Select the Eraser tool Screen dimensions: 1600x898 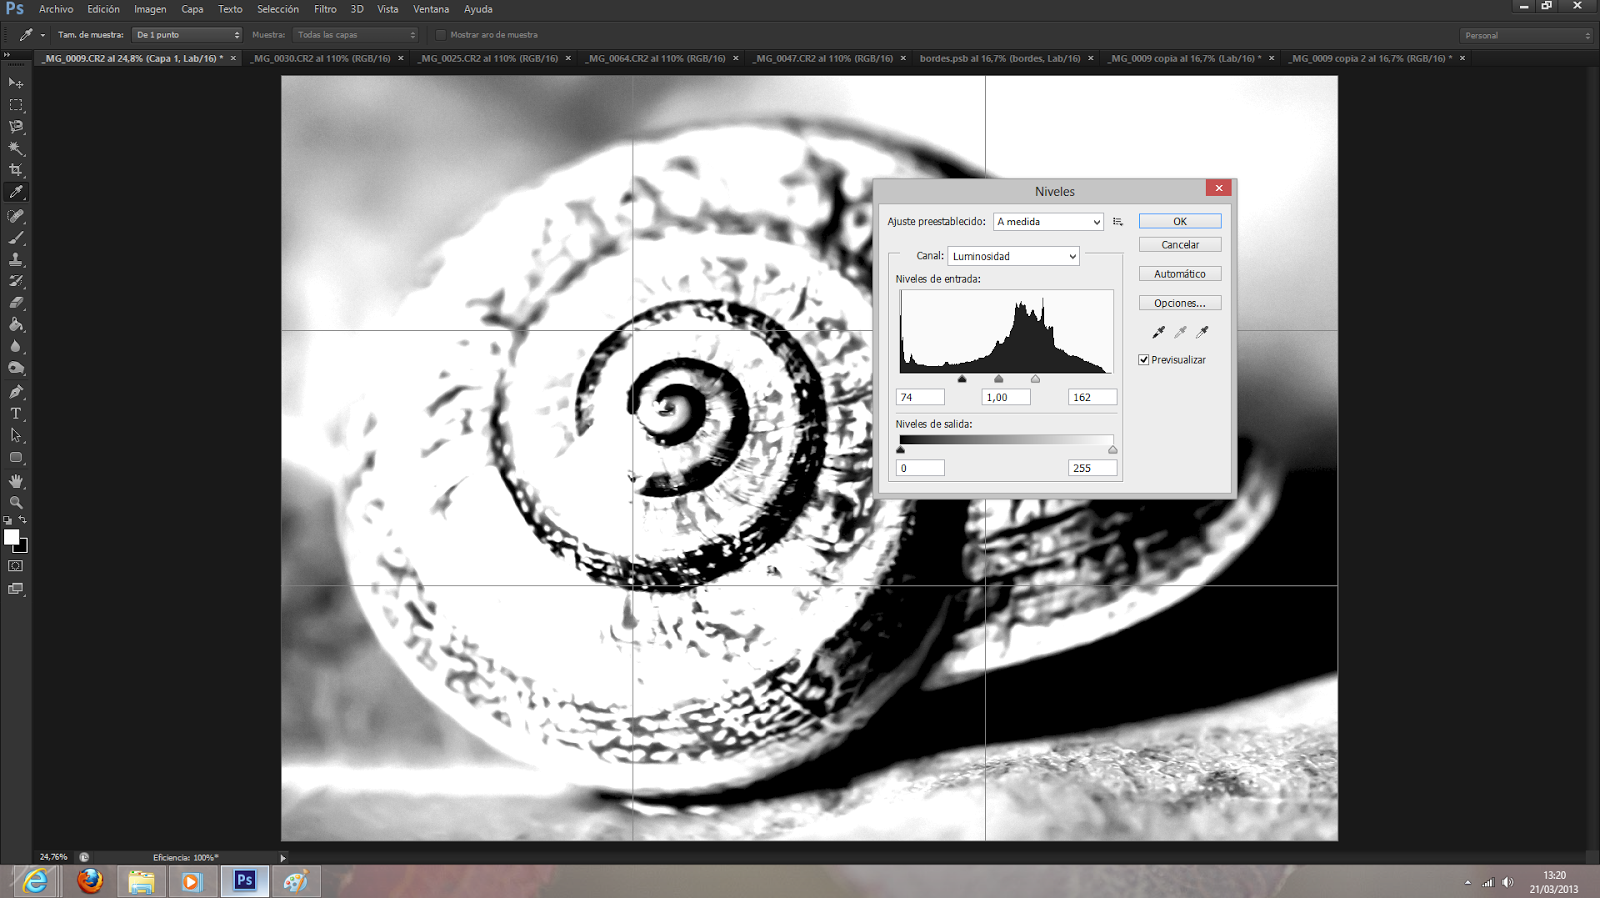[16, 303]
